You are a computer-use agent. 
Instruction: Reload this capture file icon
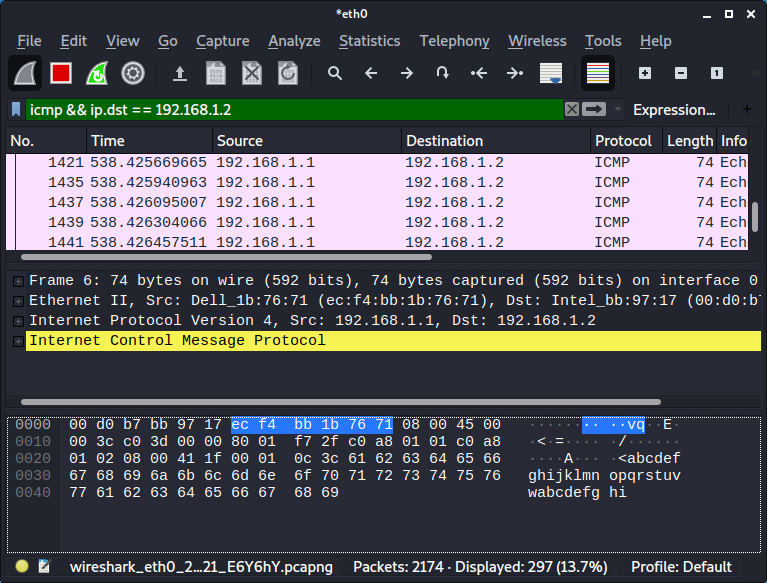pyautogui.click(x=288, y=73)
